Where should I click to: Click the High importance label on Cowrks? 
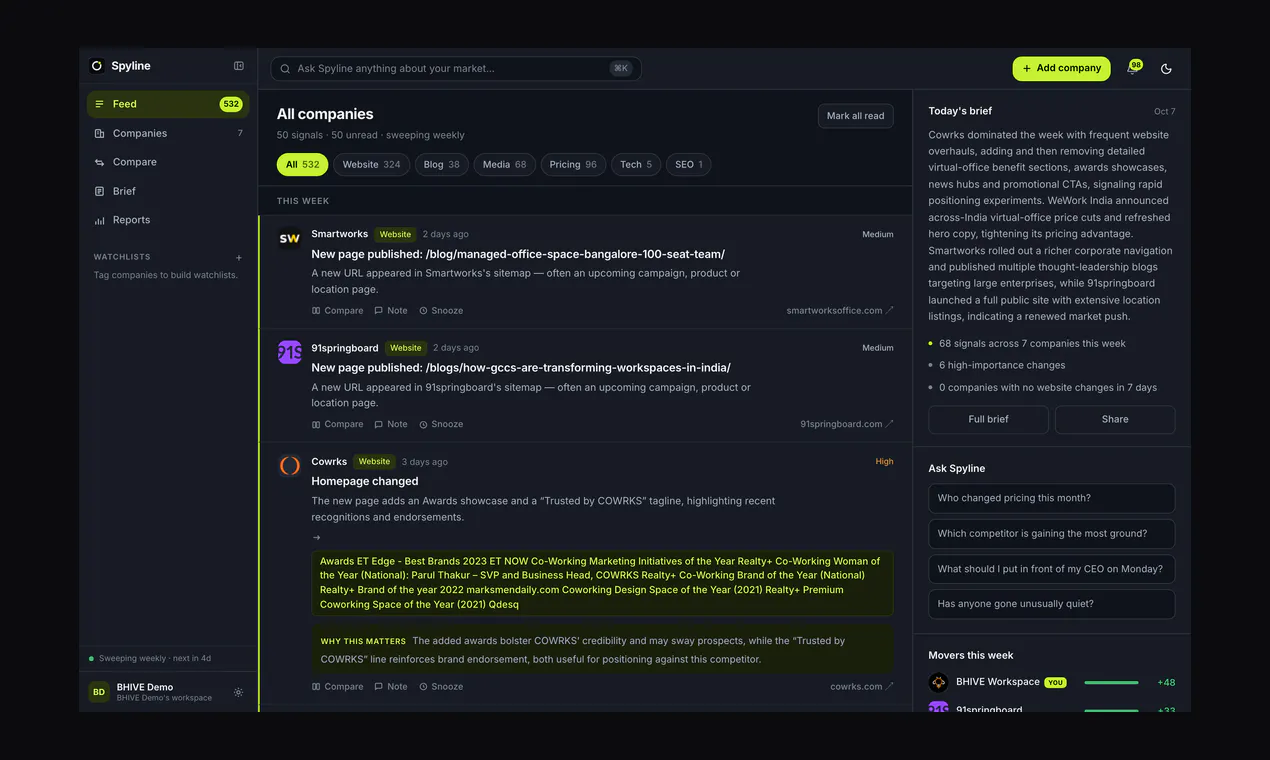tap(884, 462)
